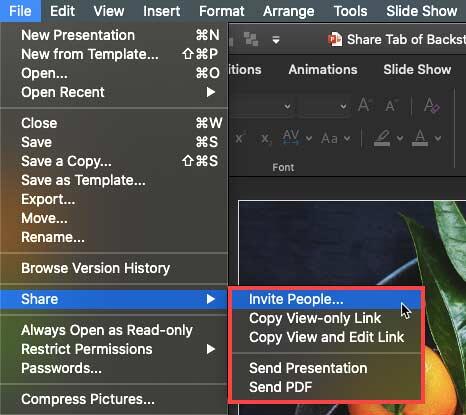466x415 pixels.
Task: Choose Copy View and Edit Link
Action: tap(327, 337)
